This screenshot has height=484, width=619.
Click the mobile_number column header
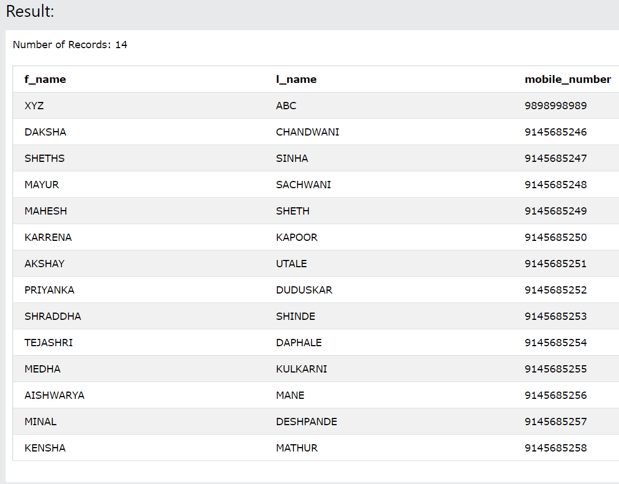(567, 79)
